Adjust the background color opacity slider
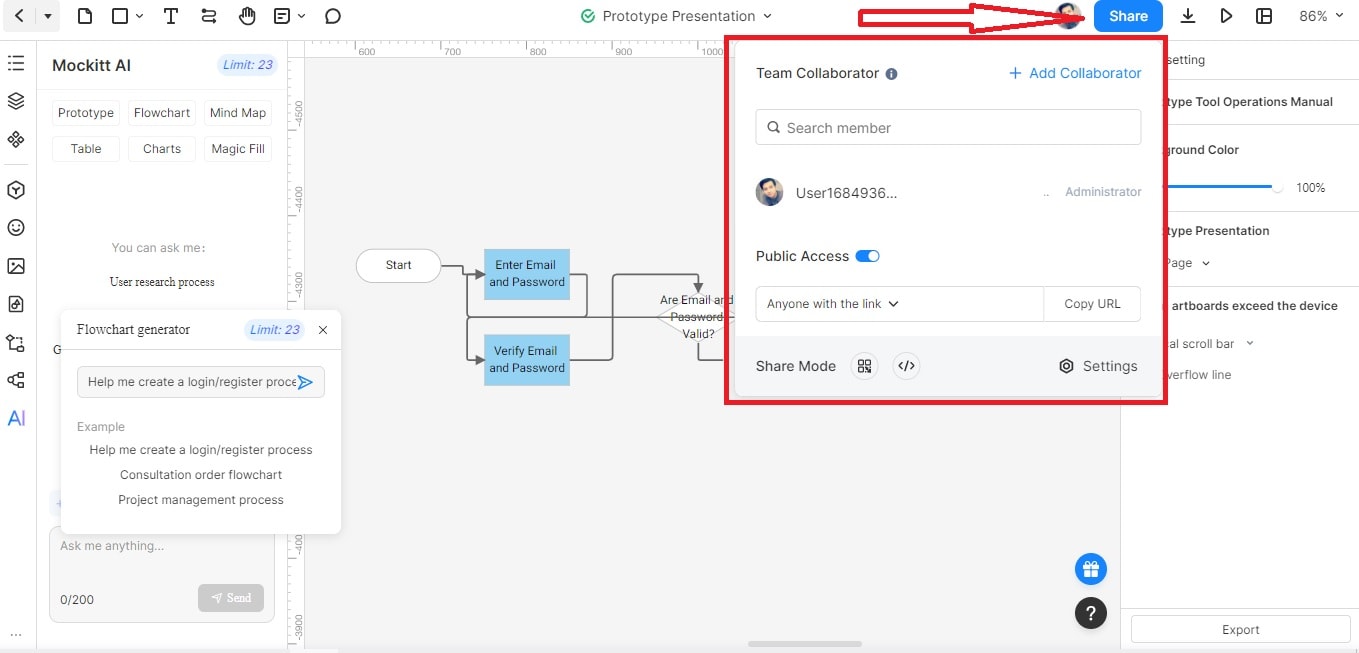The height and width of the screenshot is (653, 1359). click(x=1277, y=187)
